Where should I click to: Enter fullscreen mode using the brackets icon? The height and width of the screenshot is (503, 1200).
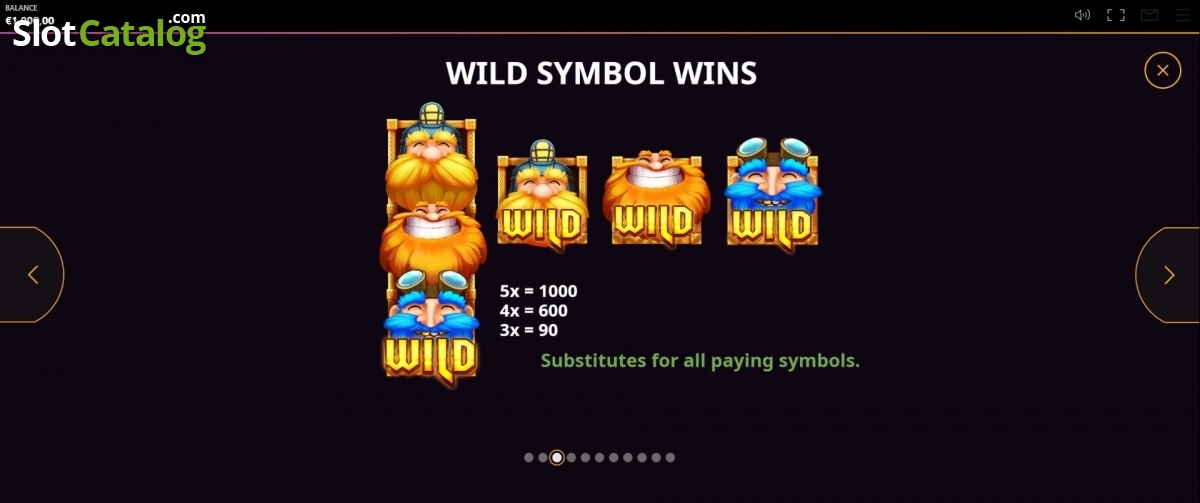coord(1116,15)
